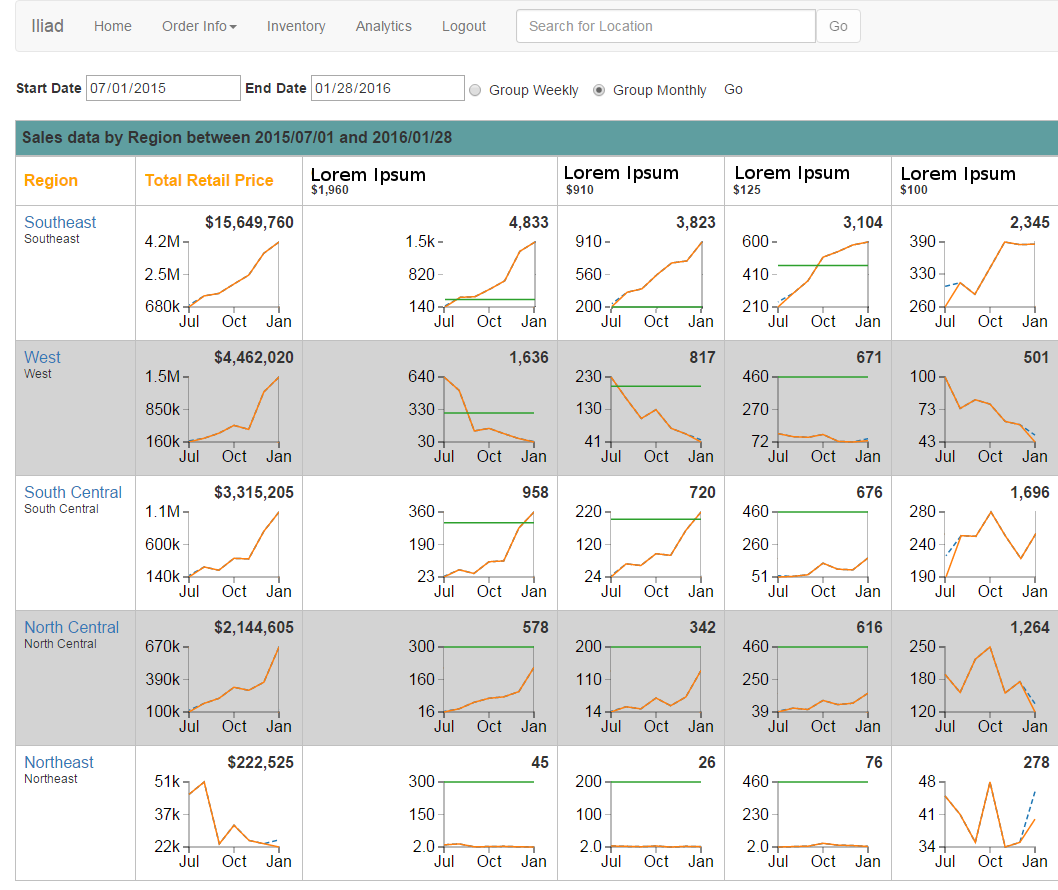The width and height of the screenshot is (1058, 890).
Task: Click the Southeast Total Retail Price chart
Action: 233,275
